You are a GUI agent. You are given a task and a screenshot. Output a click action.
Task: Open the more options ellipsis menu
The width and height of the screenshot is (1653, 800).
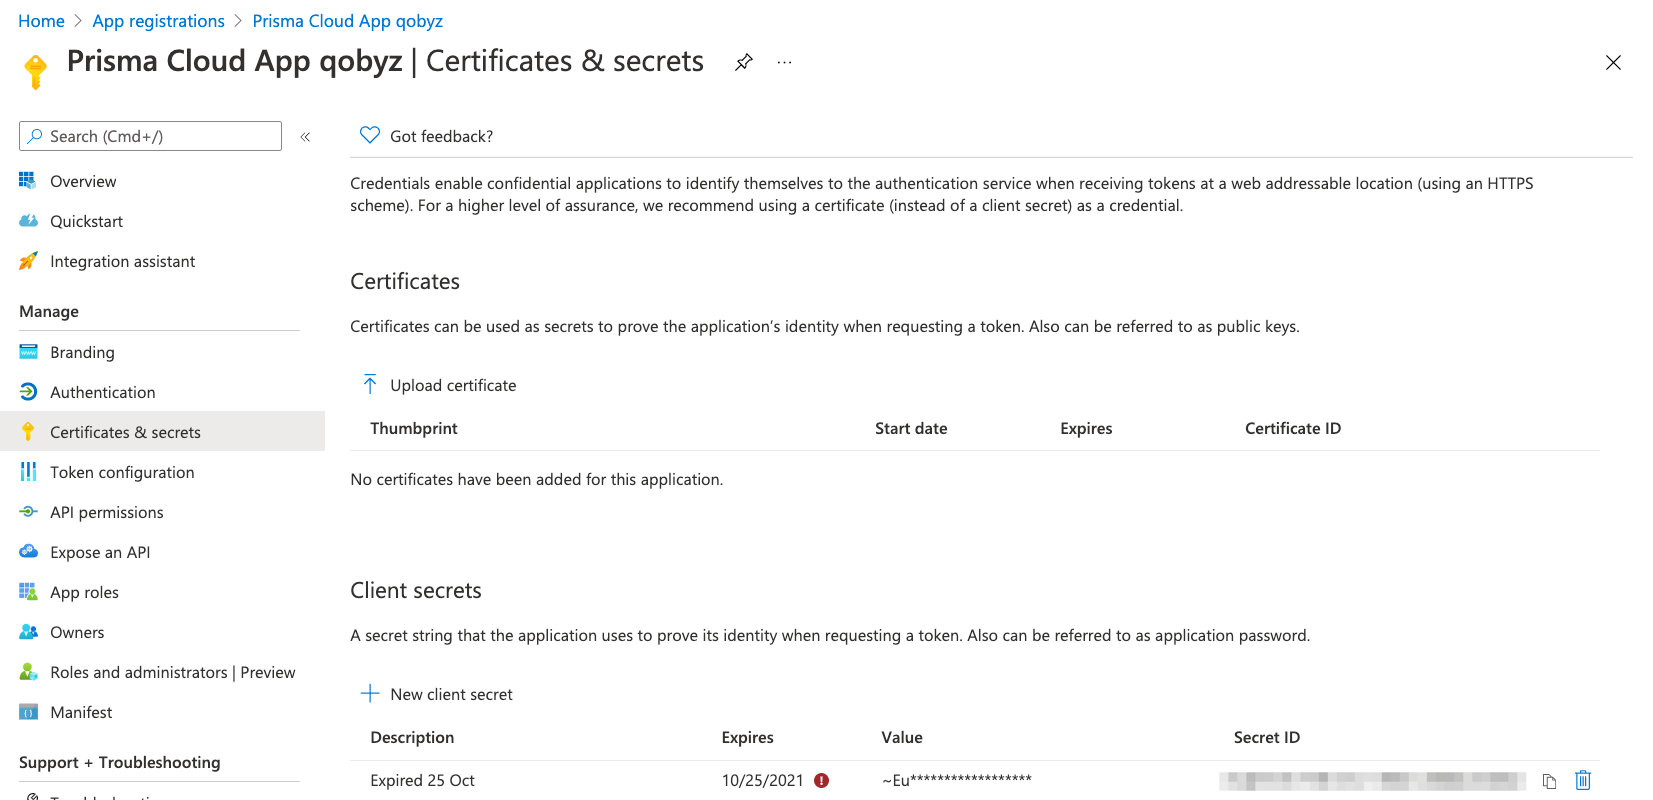pyautogui.click(x=784, y=62)
